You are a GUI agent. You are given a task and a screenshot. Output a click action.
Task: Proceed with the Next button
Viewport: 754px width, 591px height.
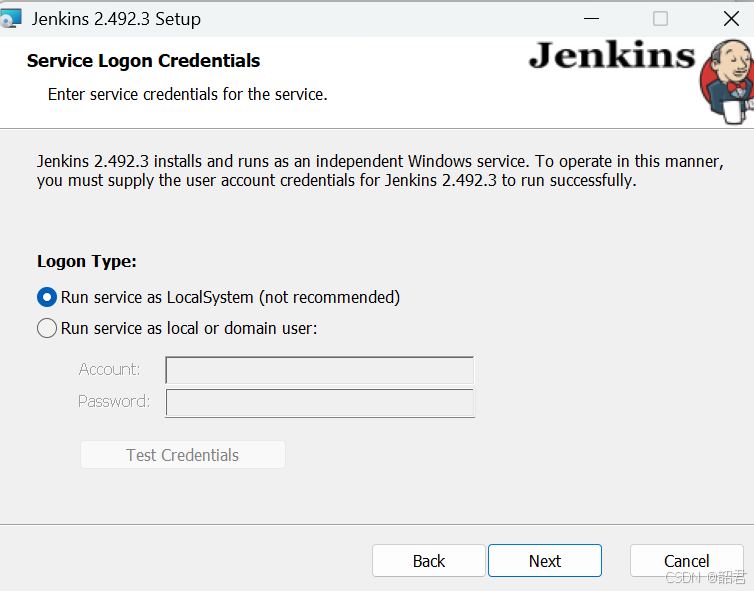click(545, 561)
